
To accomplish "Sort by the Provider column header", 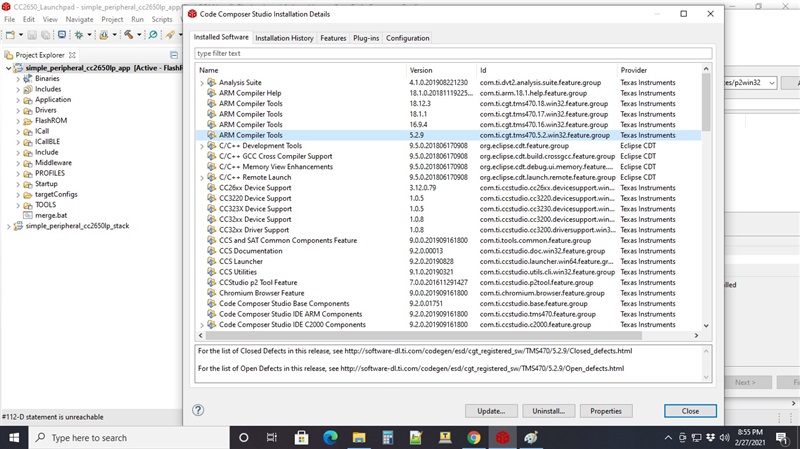I will pyautogui.click(x=658, y=70).
